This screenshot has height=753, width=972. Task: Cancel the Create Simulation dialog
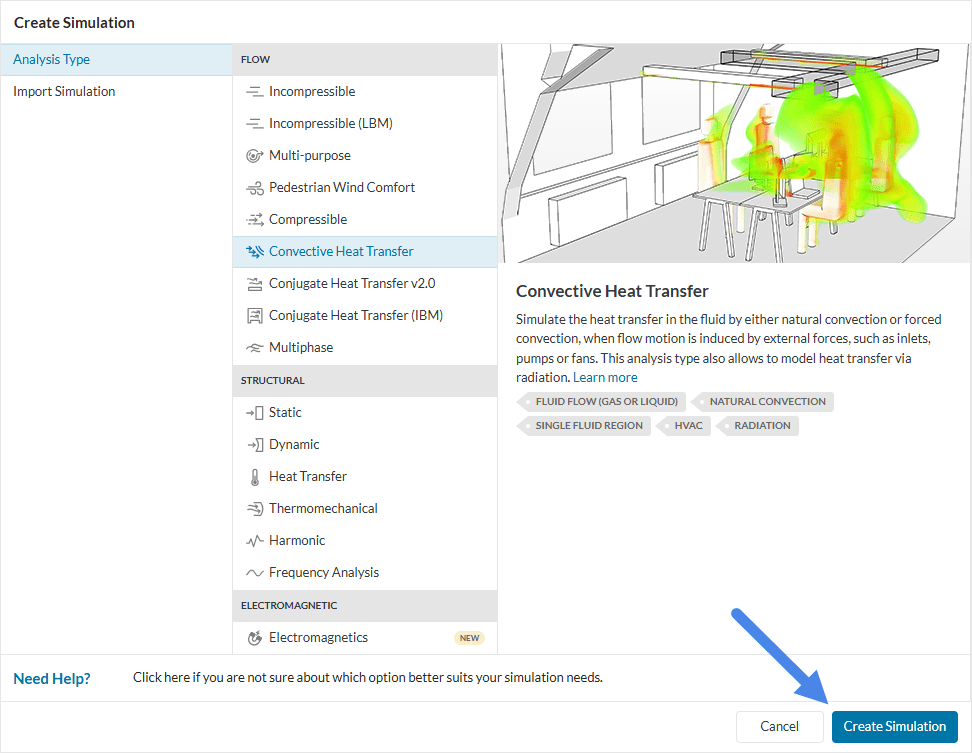click(x=779, y=727)
